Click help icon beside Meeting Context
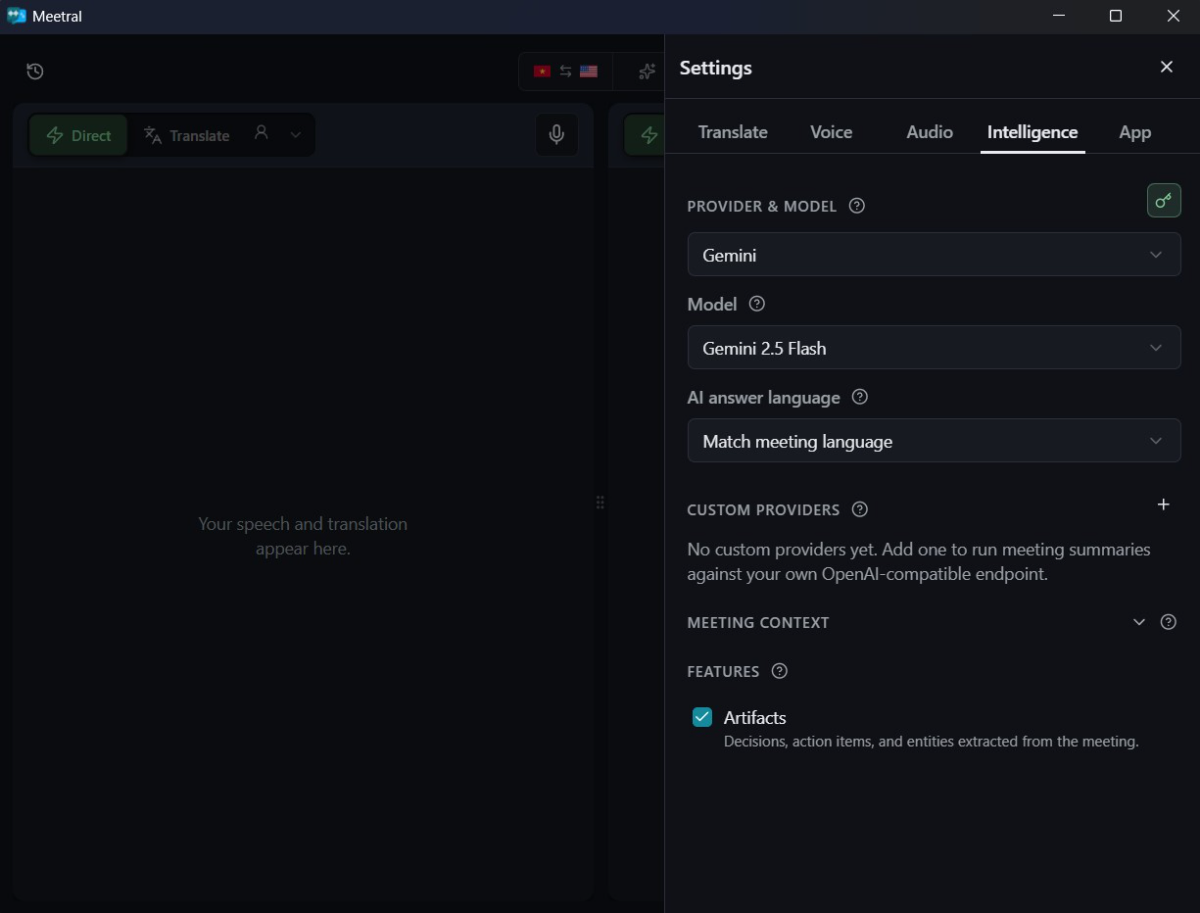This screenshot has height=913, width=1200. coord(1168,622)
